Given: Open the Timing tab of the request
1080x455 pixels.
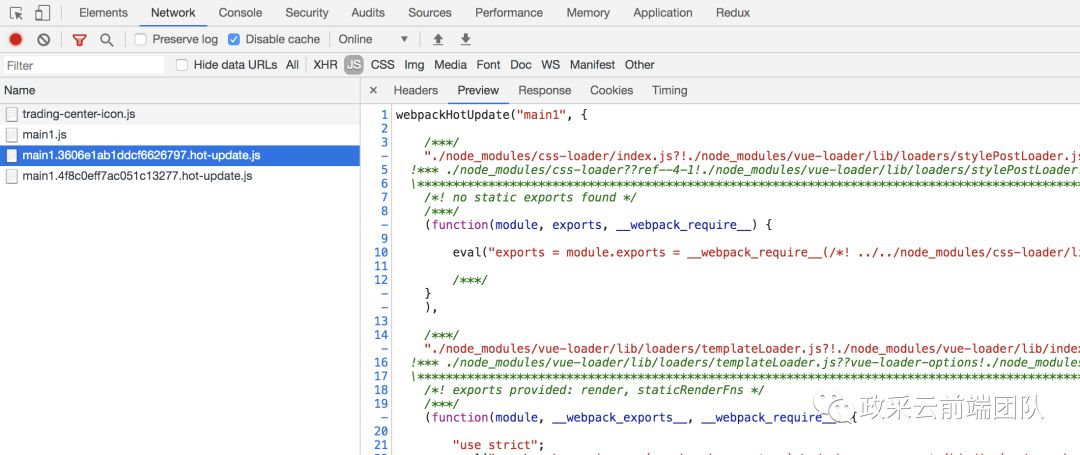Looking at the screenshot, I should pos(669,90).
